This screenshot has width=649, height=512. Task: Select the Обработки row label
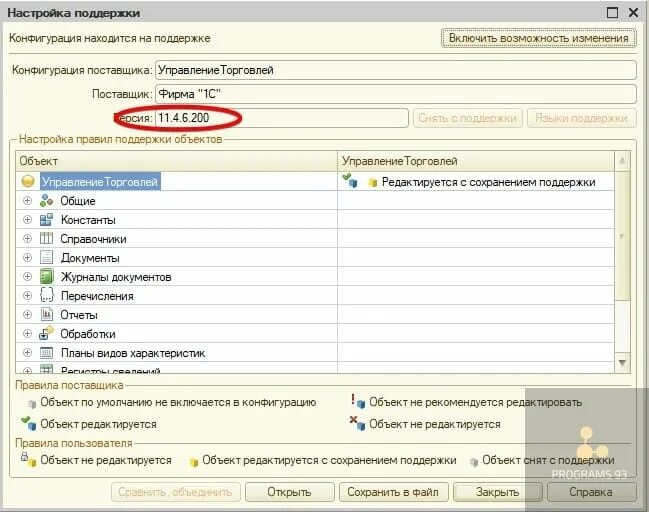coord(88,334)
